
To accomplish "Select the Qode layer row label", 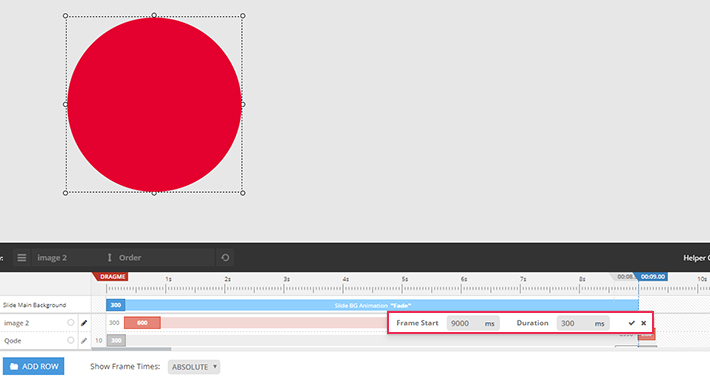I will point(13,341).
